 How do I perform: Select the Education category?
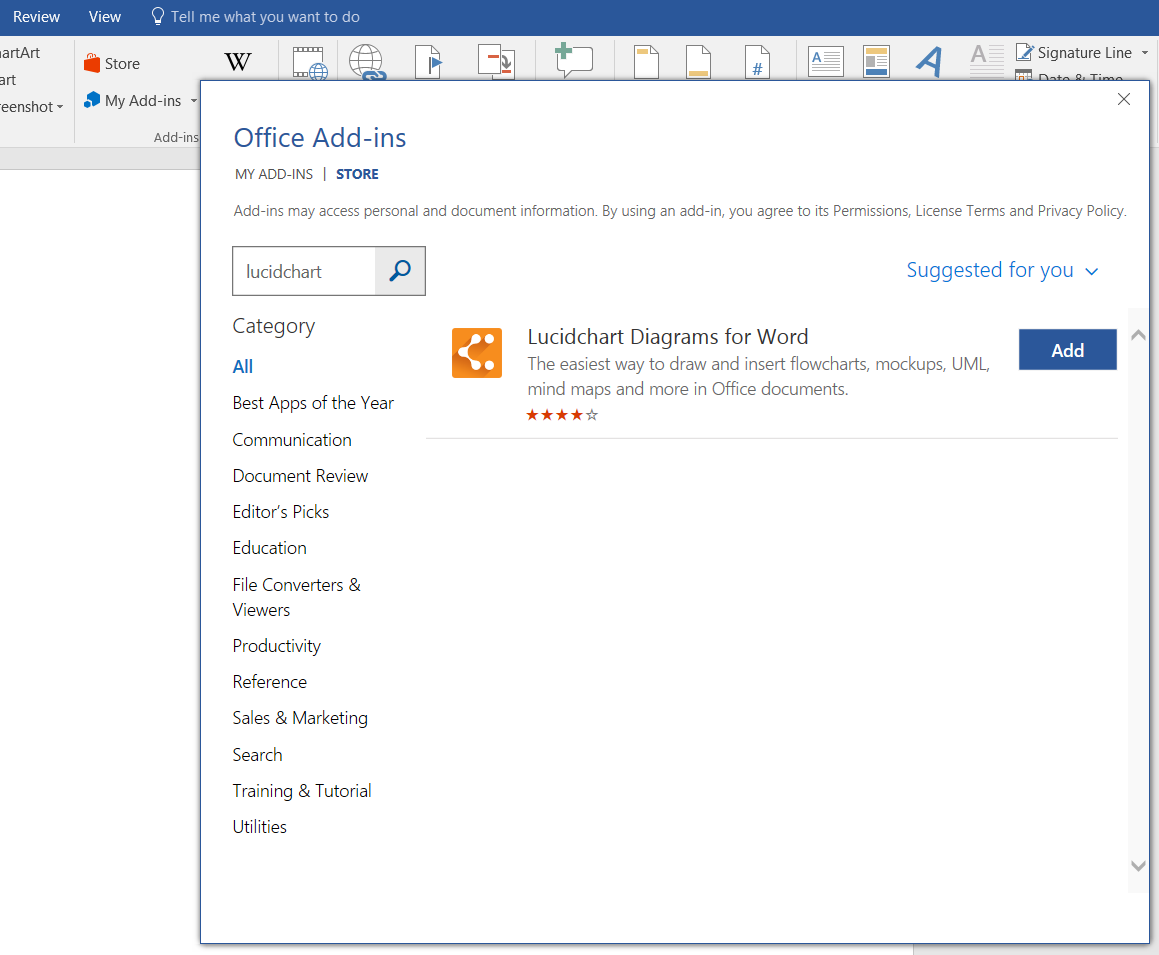click(x=269, y=548)
